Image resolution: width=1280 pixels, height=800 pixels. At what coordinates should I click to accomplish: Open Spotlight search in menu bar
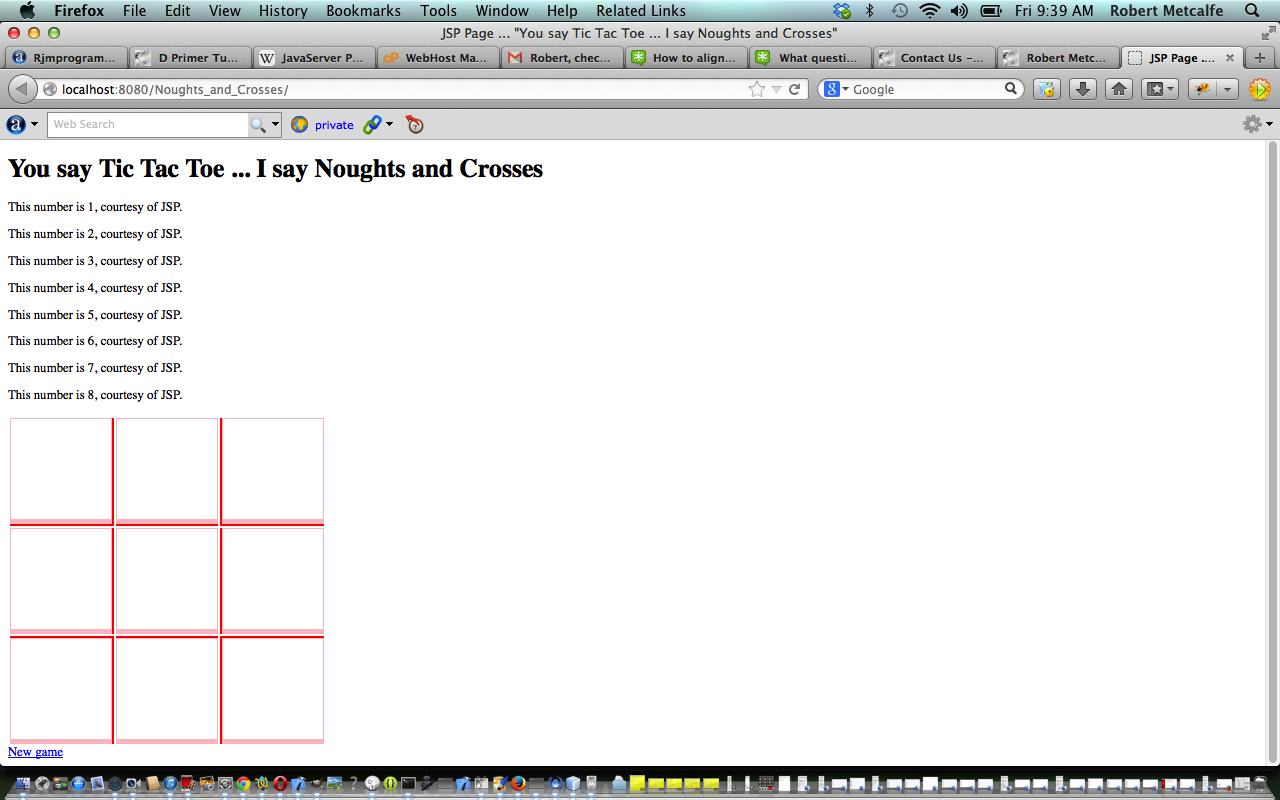pos(1252,11)
